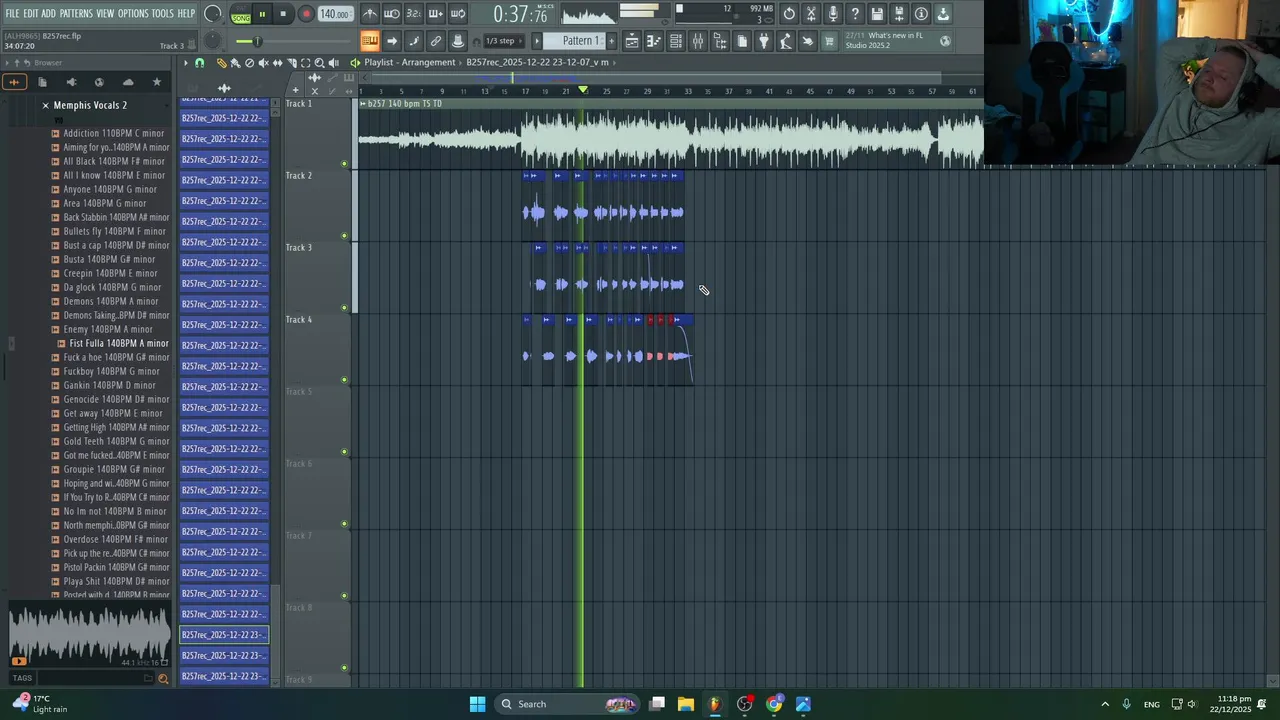Open the help question mark icon
Screen dimensions: 1280x720
tap(855, 14)
